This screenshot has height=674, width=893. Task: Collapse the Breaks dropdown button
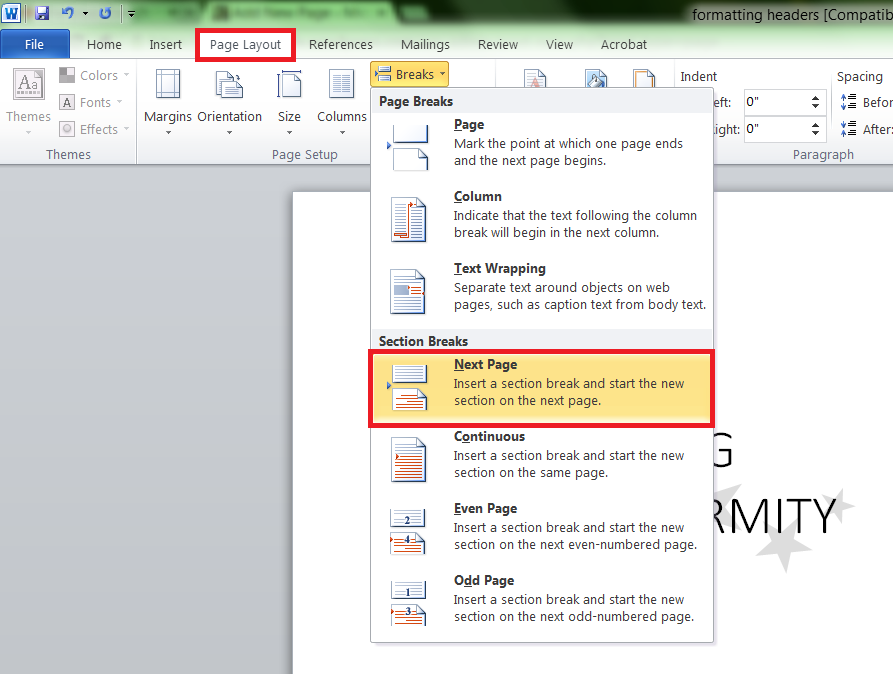(x=409, y=74)
